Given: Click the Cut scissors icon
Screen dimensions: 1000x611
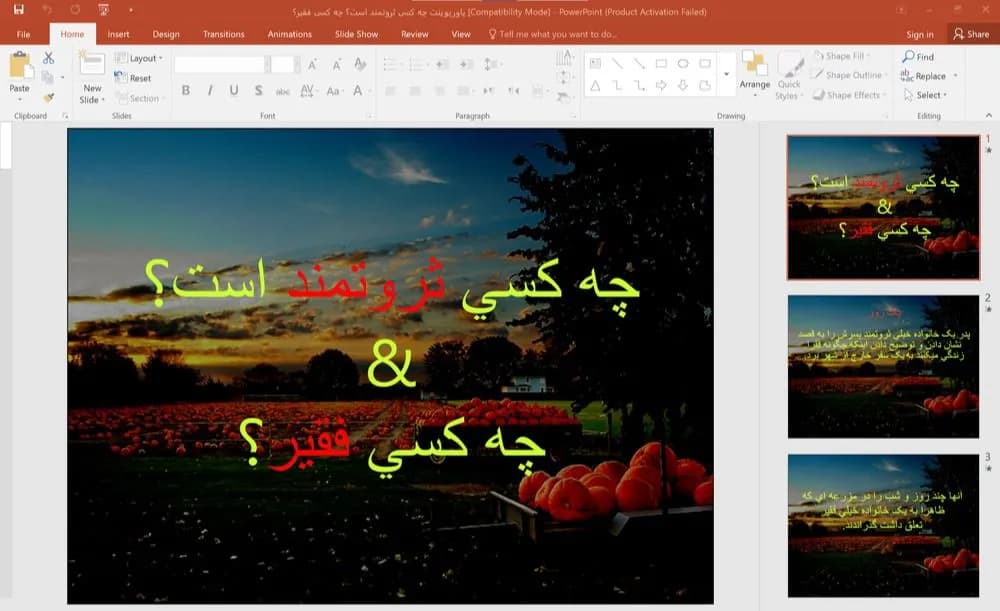Looking at the screenshot, I should pyautogui.click(x=48, y=58).
